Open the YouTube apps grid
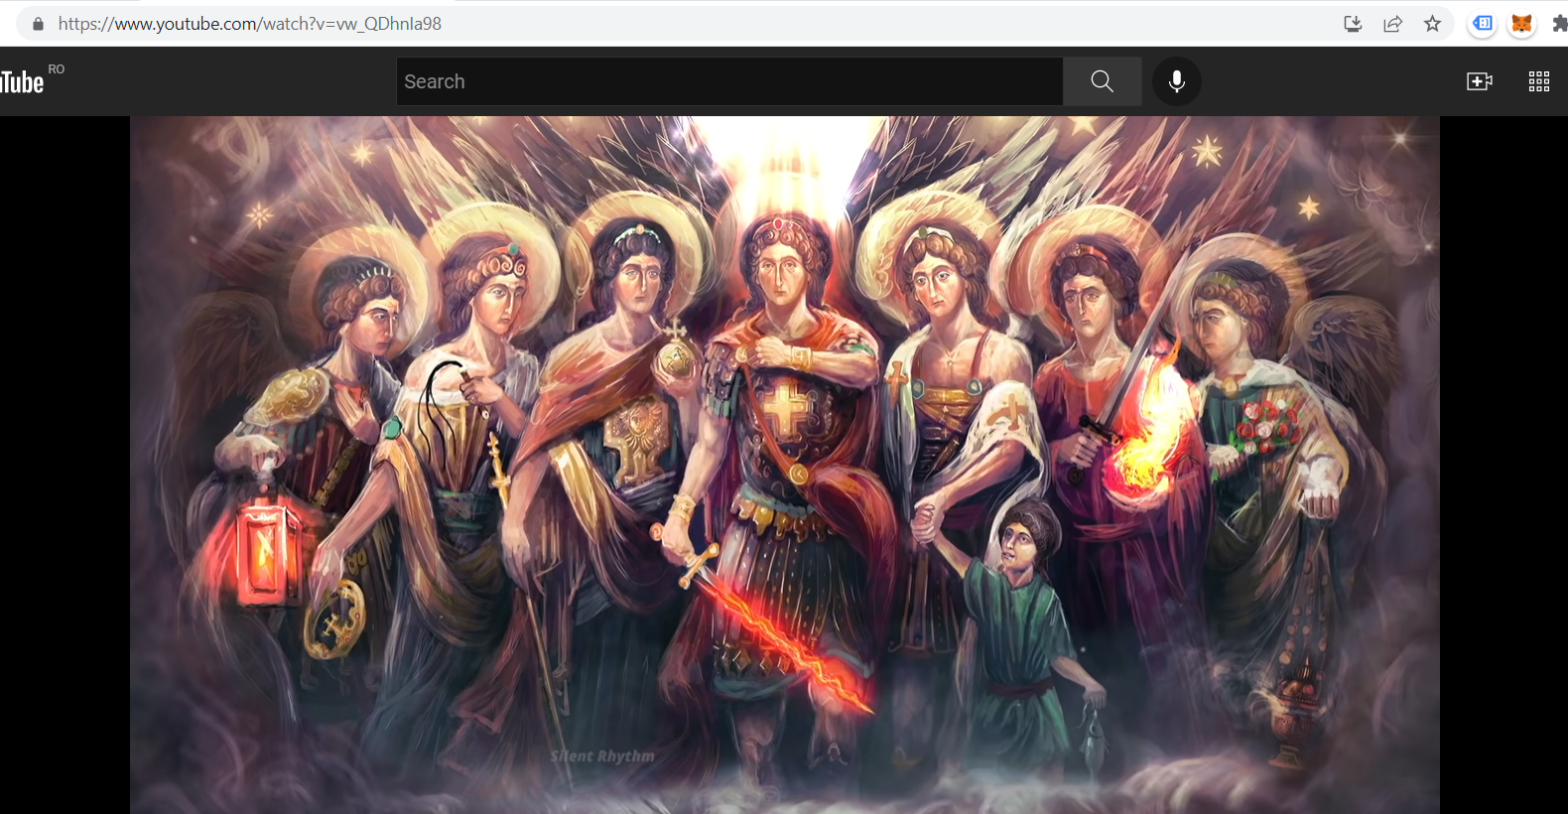 1539,82
